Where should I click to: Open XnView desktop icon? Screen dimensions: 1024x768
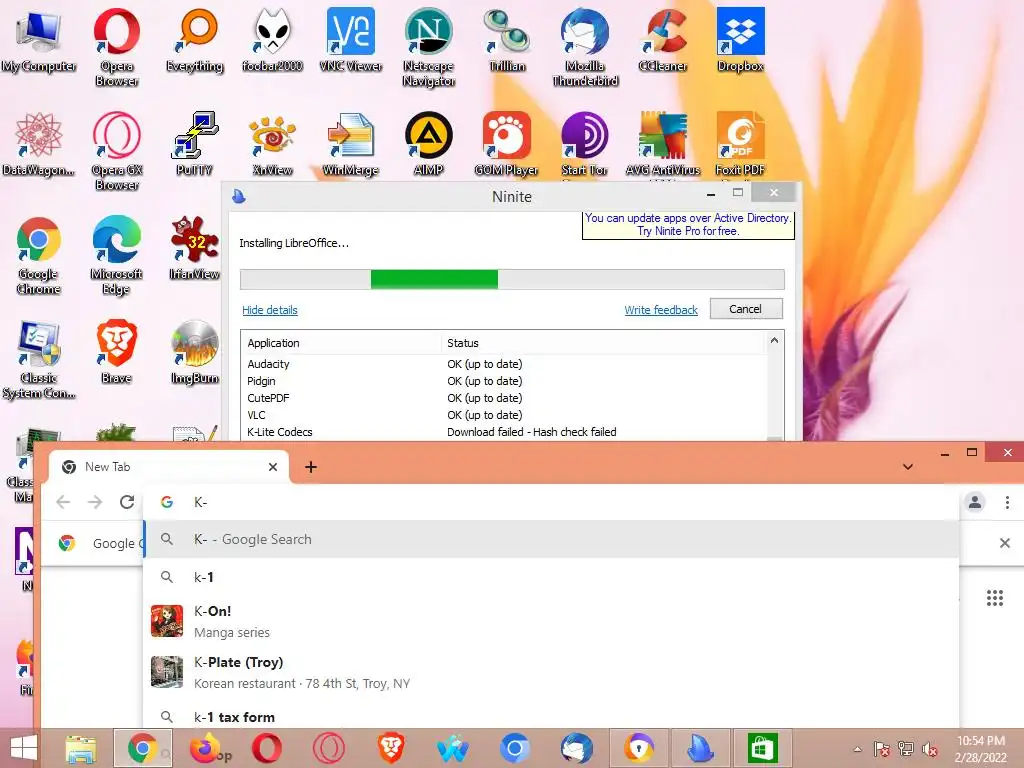272,144
